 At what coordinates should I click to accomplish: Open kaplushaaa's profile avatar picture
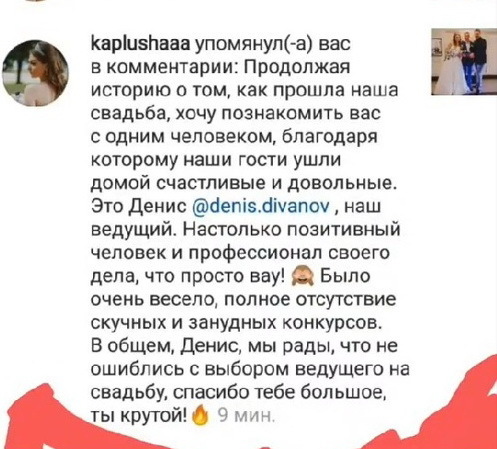pos(35,73)
